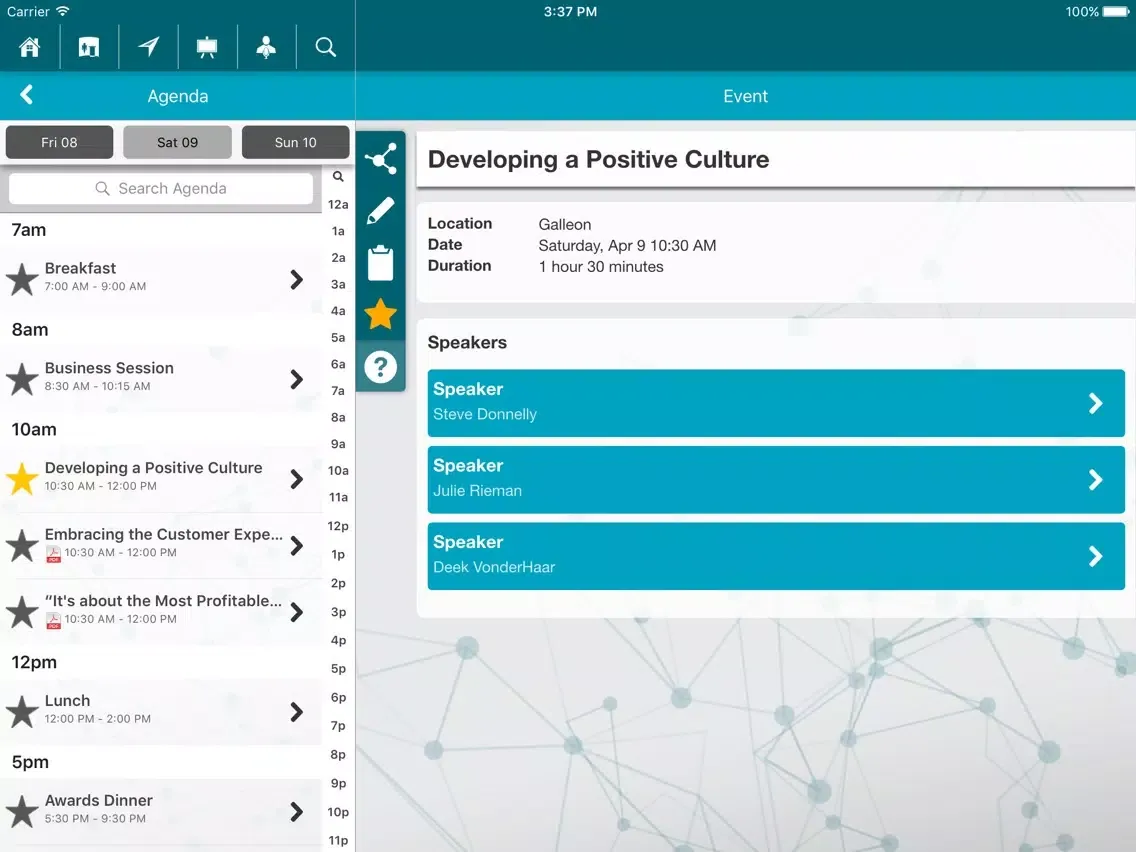Open the Home icon in top toolbar
This screenshot has width=1136, height=852.
[30, 47]
